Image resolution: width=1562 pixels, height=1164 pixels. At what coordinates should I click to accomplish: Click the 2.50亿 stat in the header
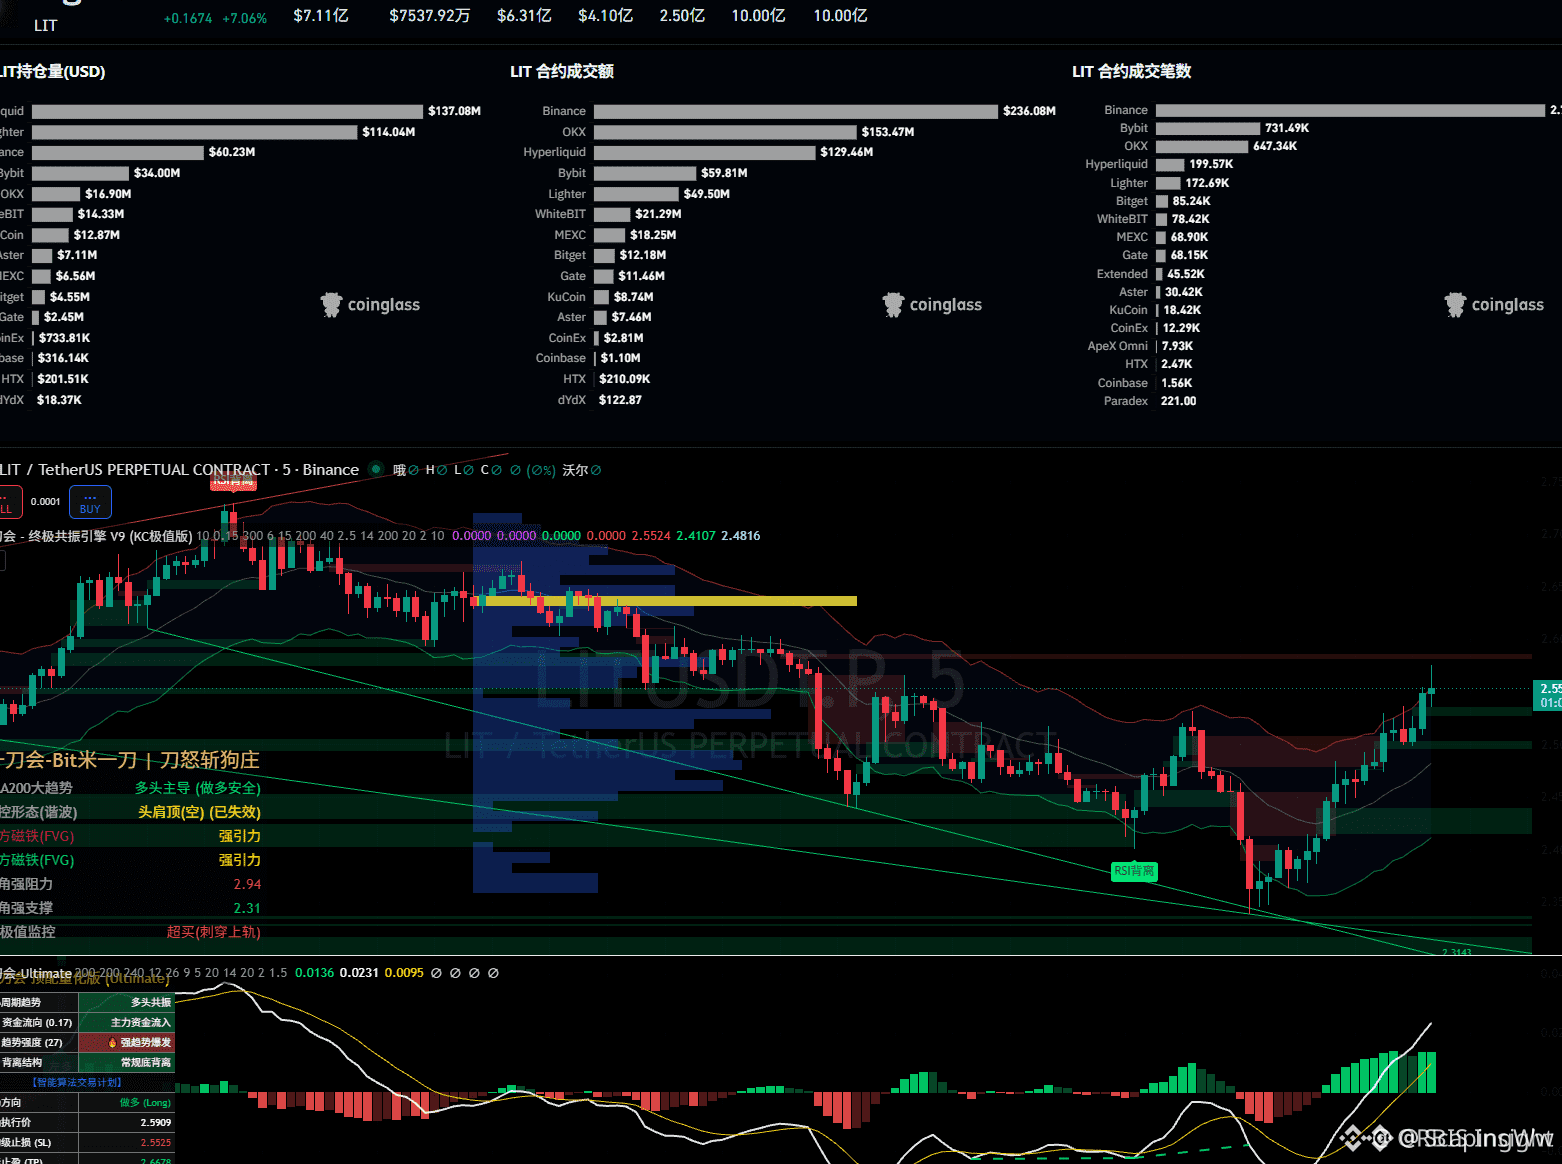tap(682, 16)
